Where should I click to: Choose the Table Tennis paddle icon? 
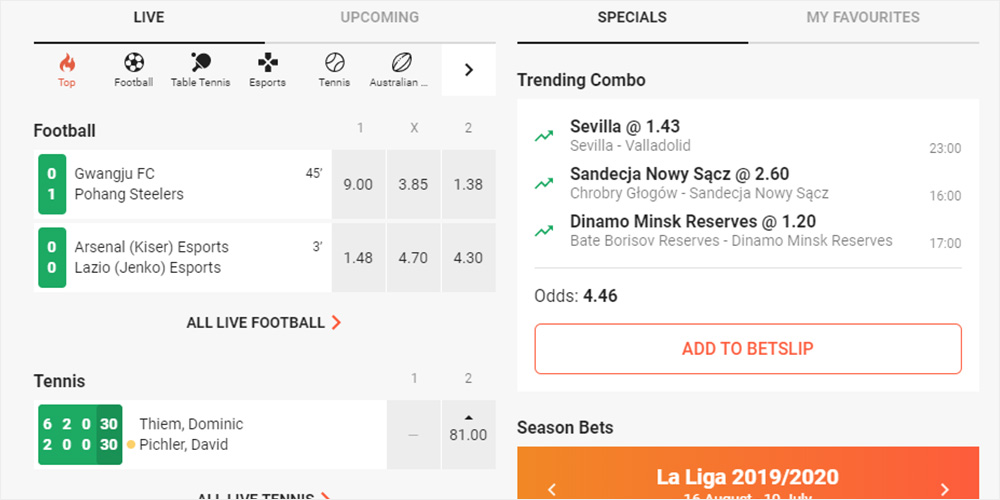tap(200, 62)
